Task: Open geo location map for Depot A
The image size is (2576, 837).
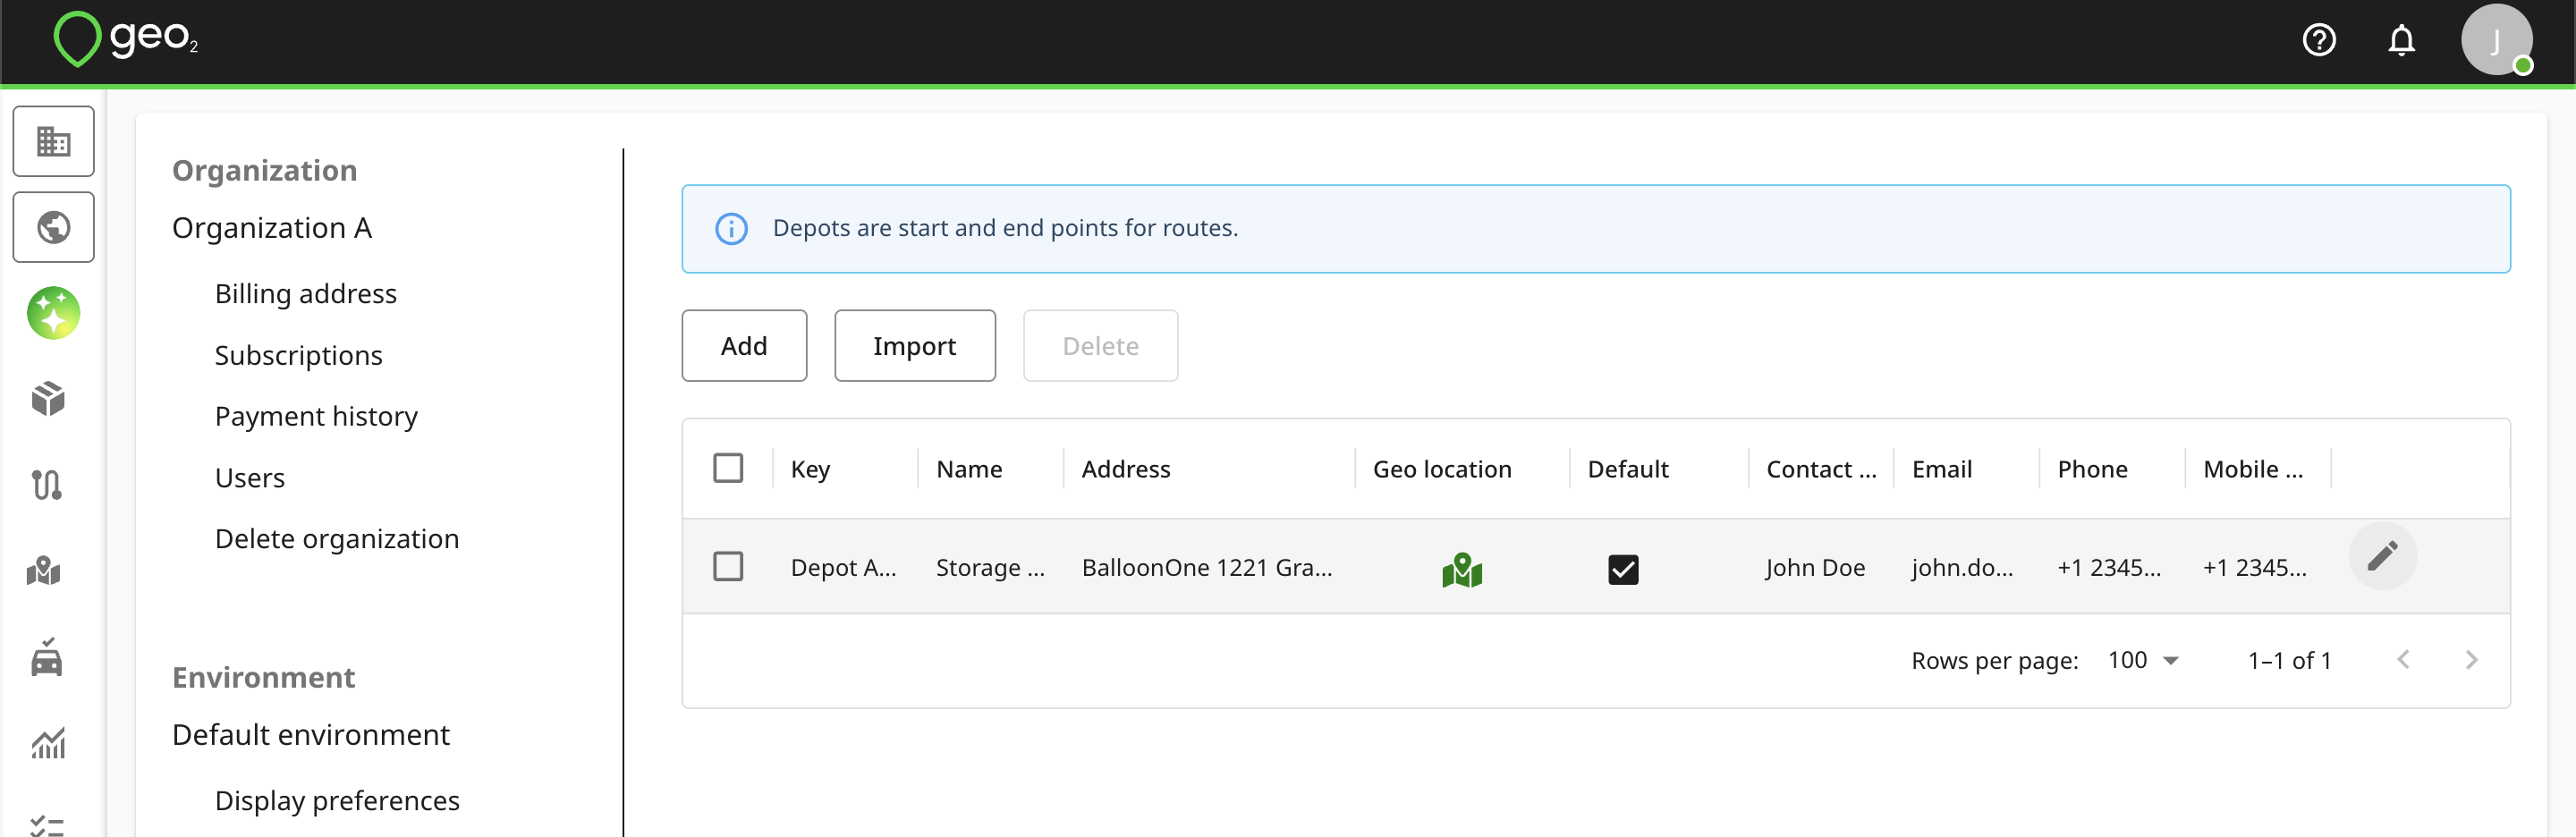Action: [1462, 569]
